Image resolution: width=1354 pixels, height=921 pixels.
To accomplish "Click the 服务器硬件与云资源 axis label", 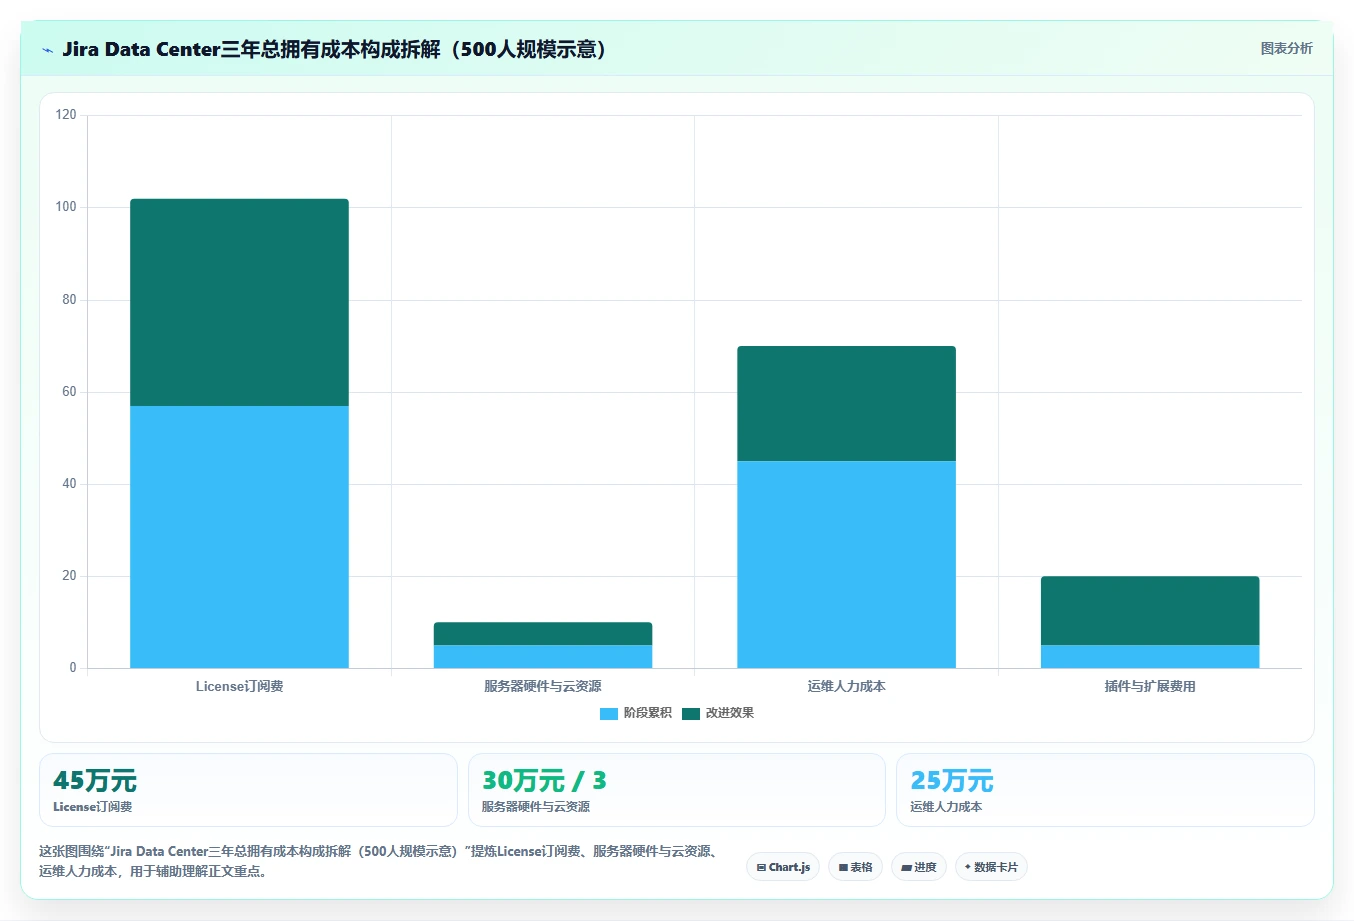I will 543,686.
